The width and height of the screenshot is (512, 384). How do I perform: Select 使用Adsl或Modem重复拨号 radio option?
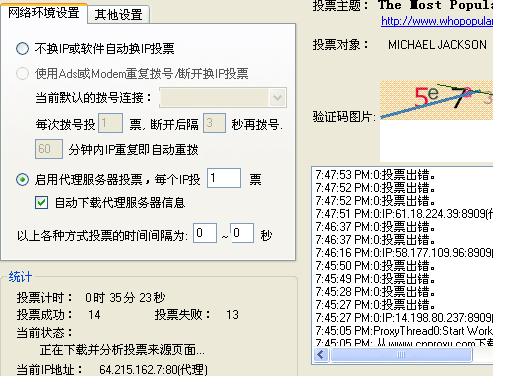(x=22, y=73)
